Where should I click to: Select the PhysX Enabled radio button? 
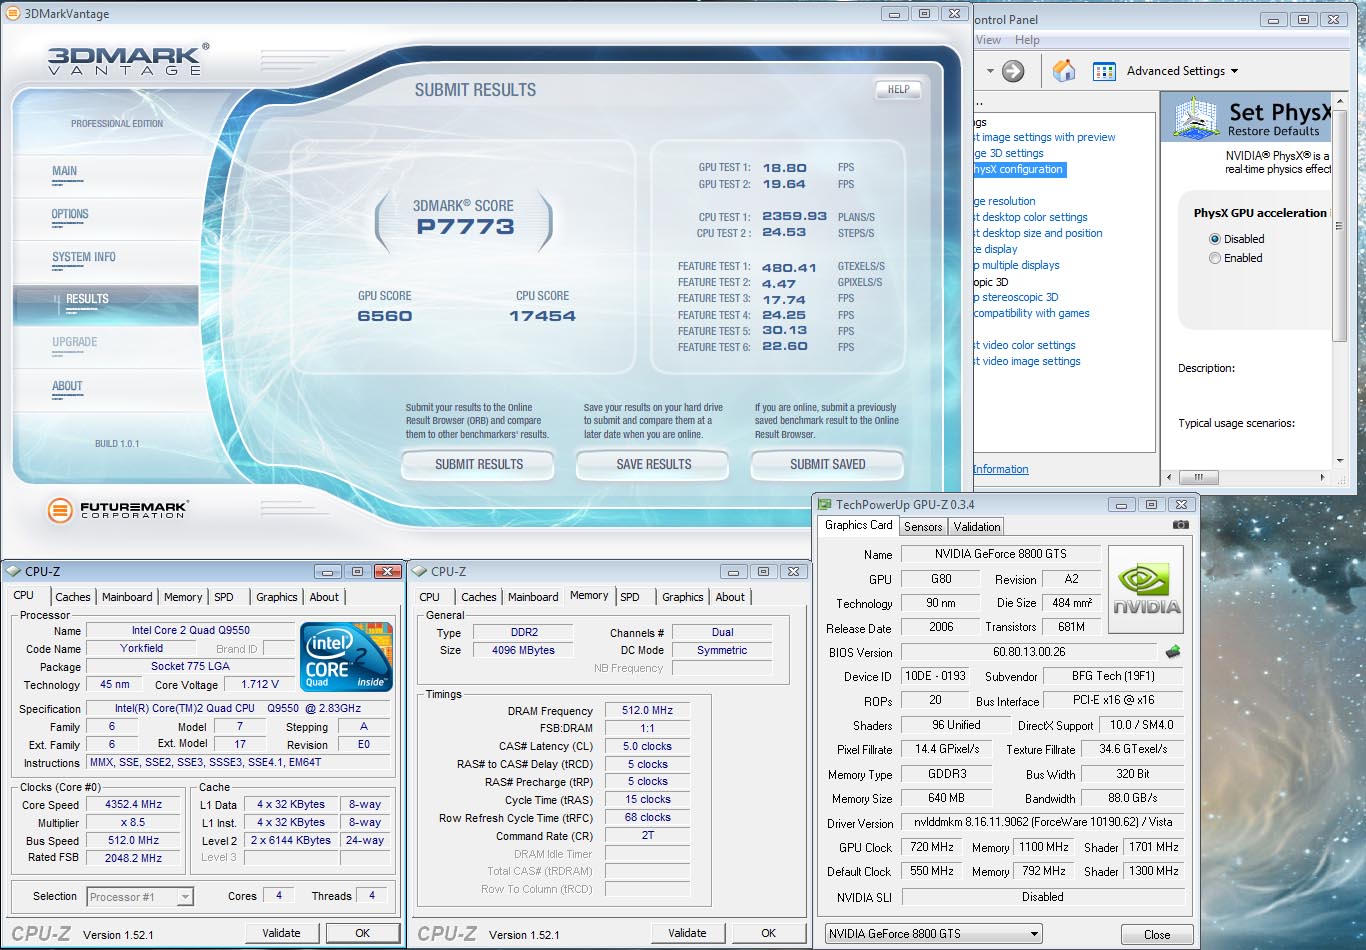tap(1215, 258)
